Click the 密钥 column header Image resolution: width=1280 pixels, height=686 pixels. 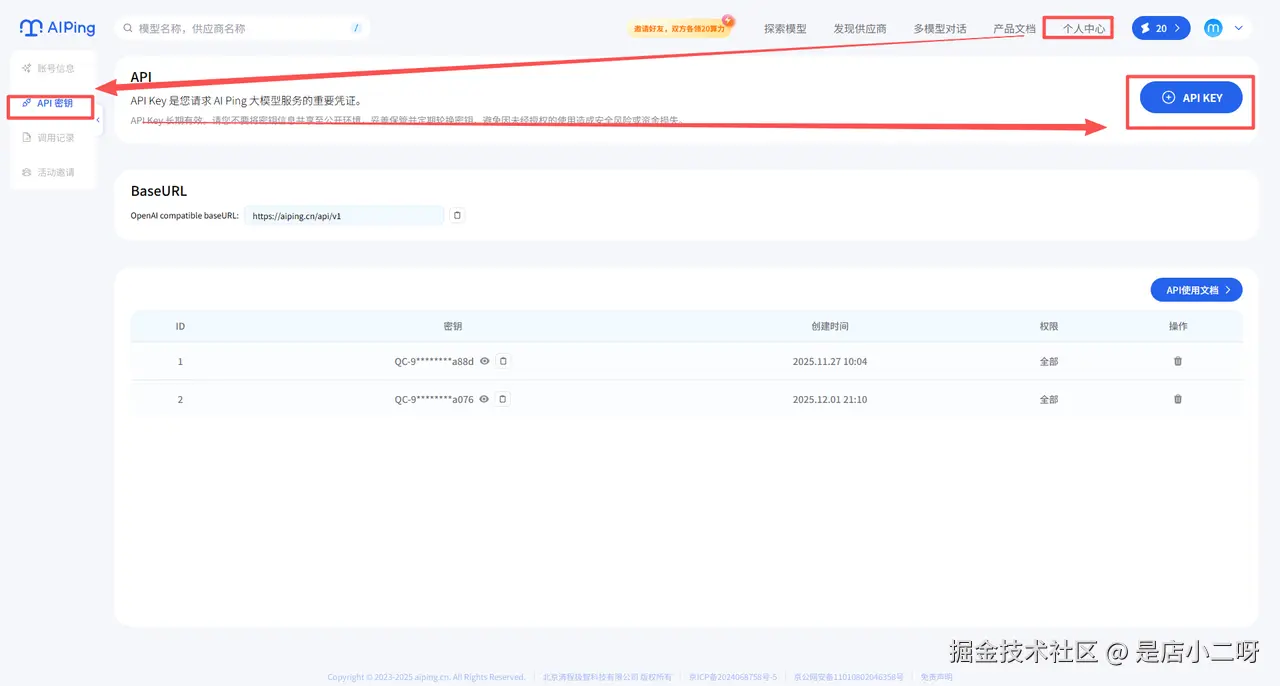pyautogui.click(x=453, y=326)
